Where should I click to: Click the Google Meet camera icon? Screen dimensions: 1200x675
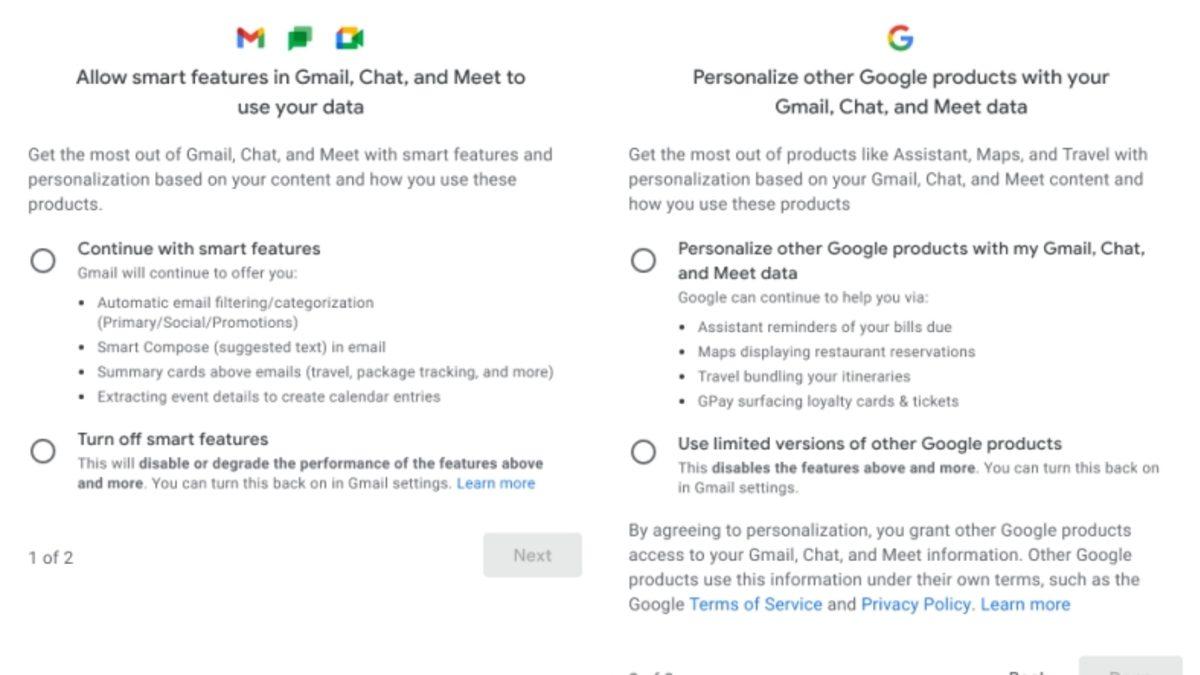click(x=348, y=38)
